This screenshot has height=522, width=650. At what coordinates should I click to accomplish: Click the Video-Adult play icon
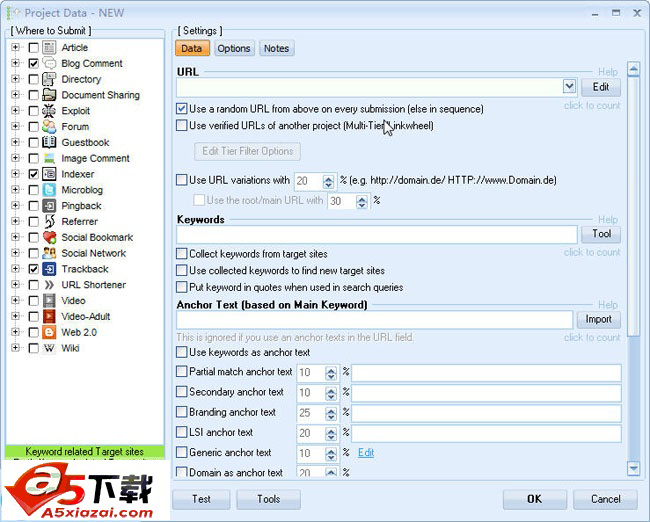(49, 316)
